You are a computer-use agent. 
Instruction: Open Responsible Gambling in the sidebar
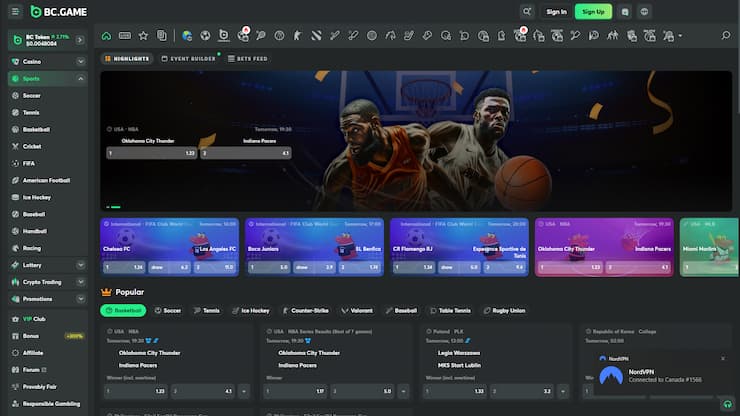click(x=47, y=404)
